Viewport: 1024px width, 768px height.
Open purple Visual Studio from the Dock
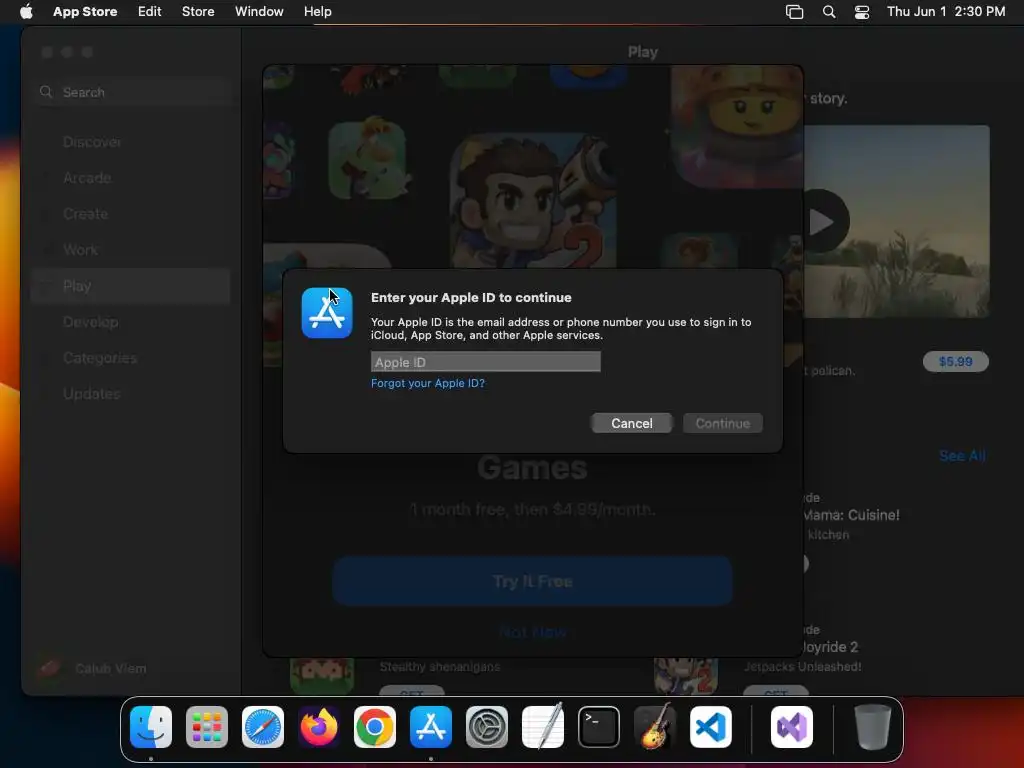point(792,727)
